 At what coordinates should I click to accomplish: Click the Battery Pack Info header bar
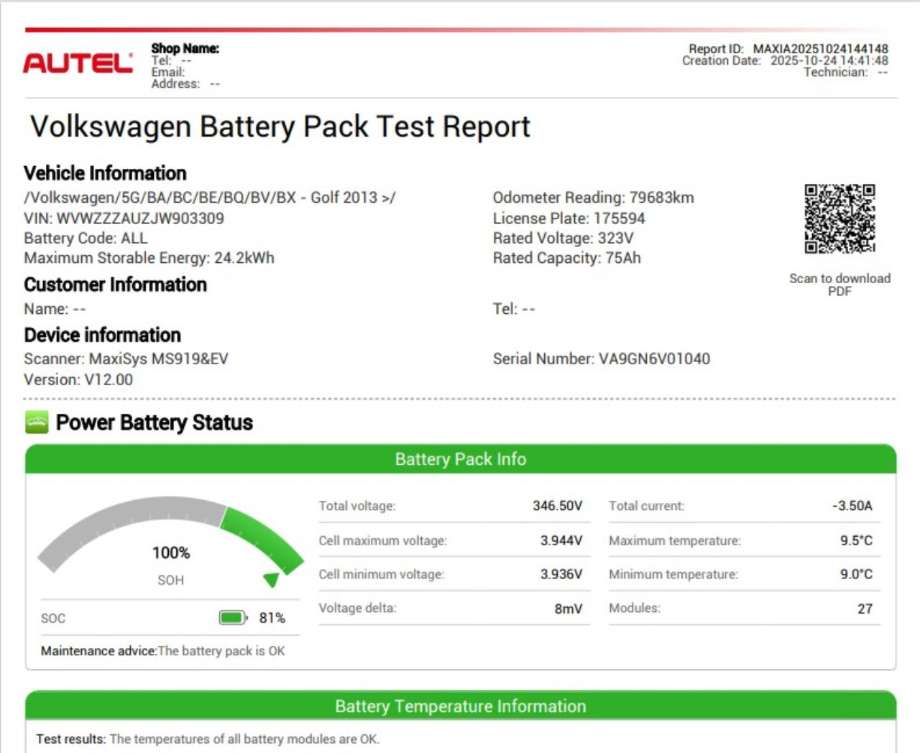pyautogui.click(x=461, y=459)
